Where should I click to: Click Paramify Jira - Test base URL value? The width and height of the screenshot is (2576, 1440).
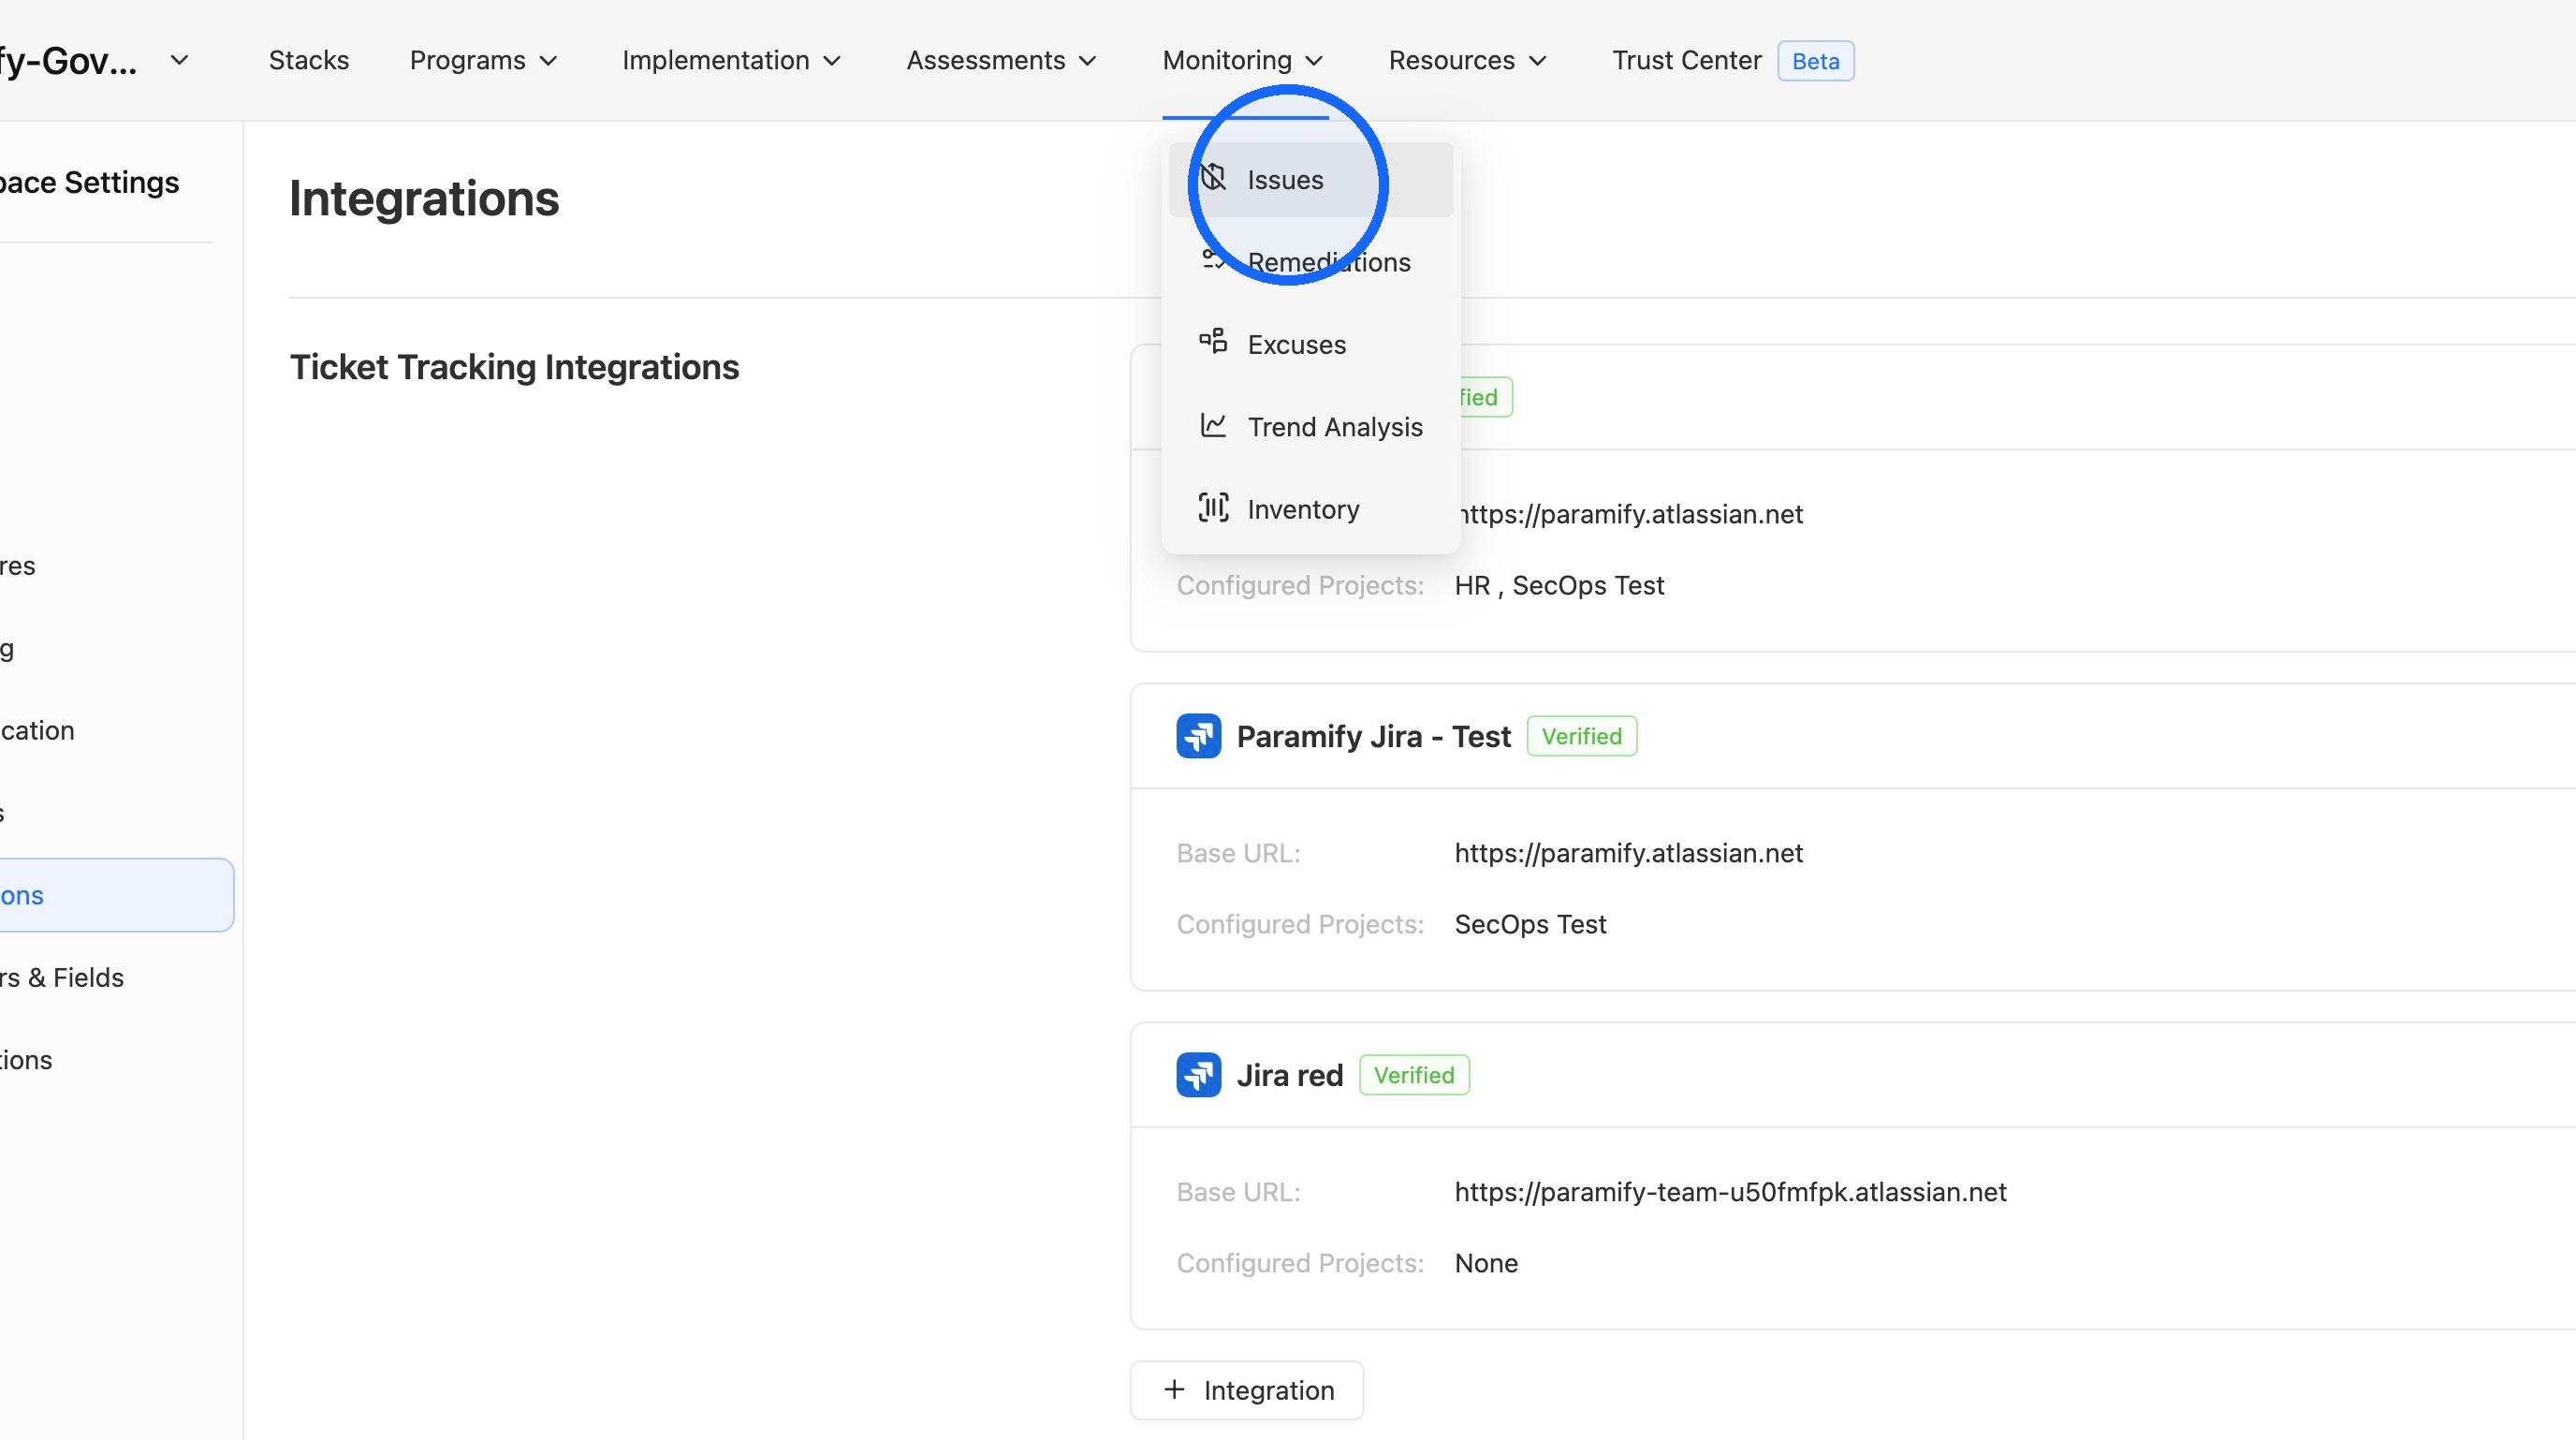[x=1628, y=853]
